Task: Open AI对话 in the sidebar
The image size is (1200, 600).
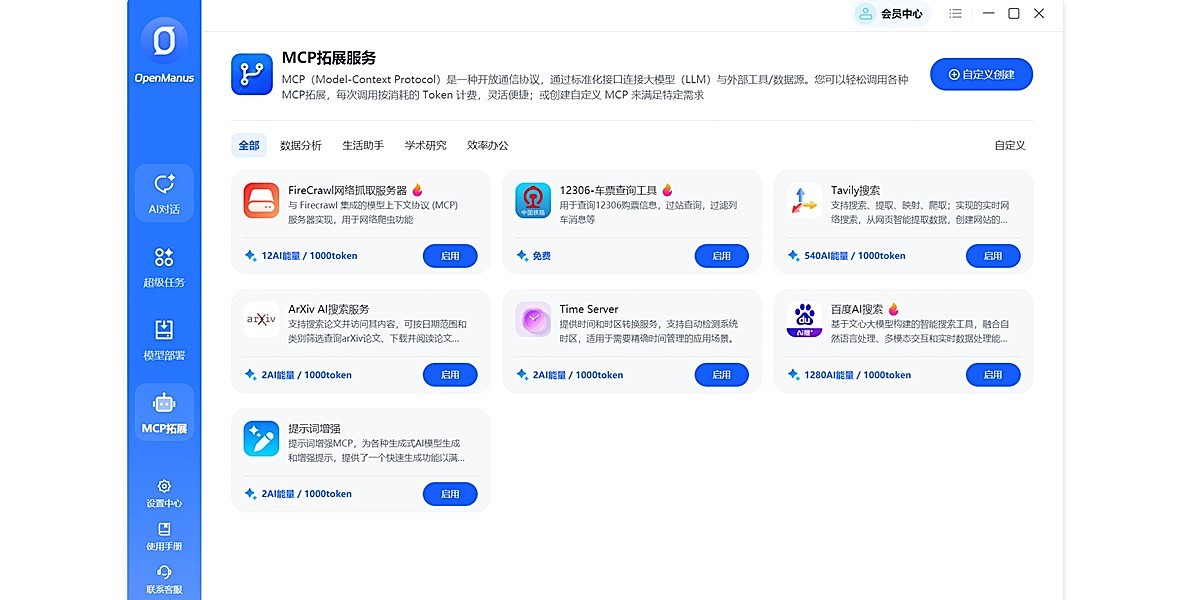Action: [164, 192]
